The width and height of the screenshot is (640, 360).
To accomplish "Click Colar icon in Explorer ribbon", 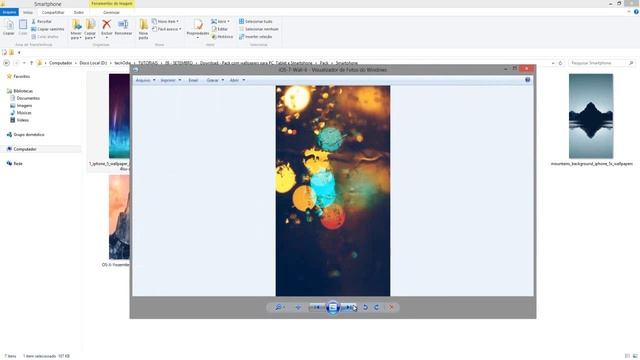I will tap(23, 27).
